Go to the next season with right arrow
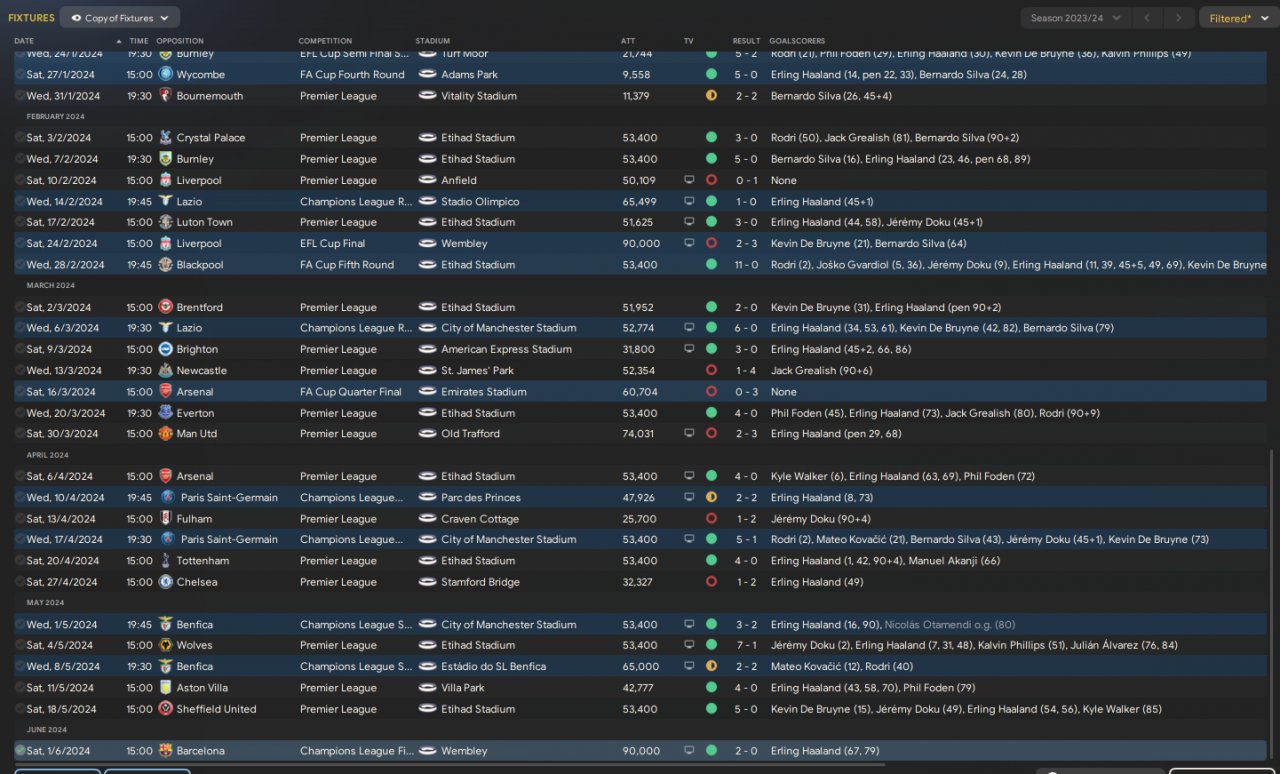Viewport: 1280px width, 774px height. point(1180,18)
